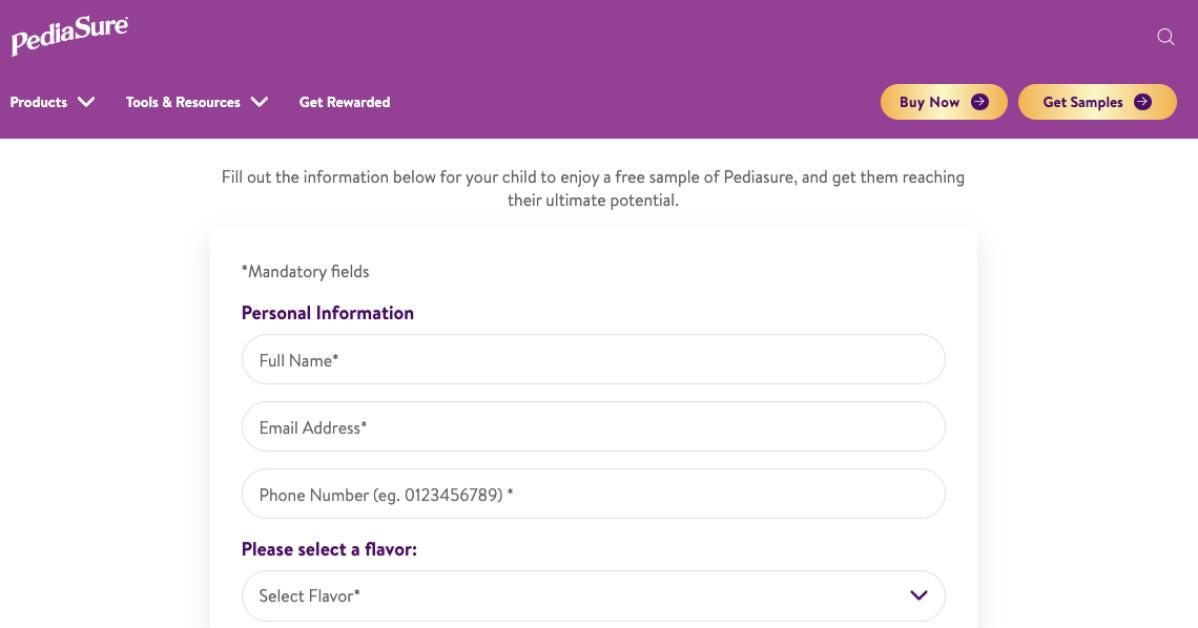The height and width of the screenshot is (628, 1198).
Task: Click the Mandatory fields note
Action: click(x=305, y=271)
